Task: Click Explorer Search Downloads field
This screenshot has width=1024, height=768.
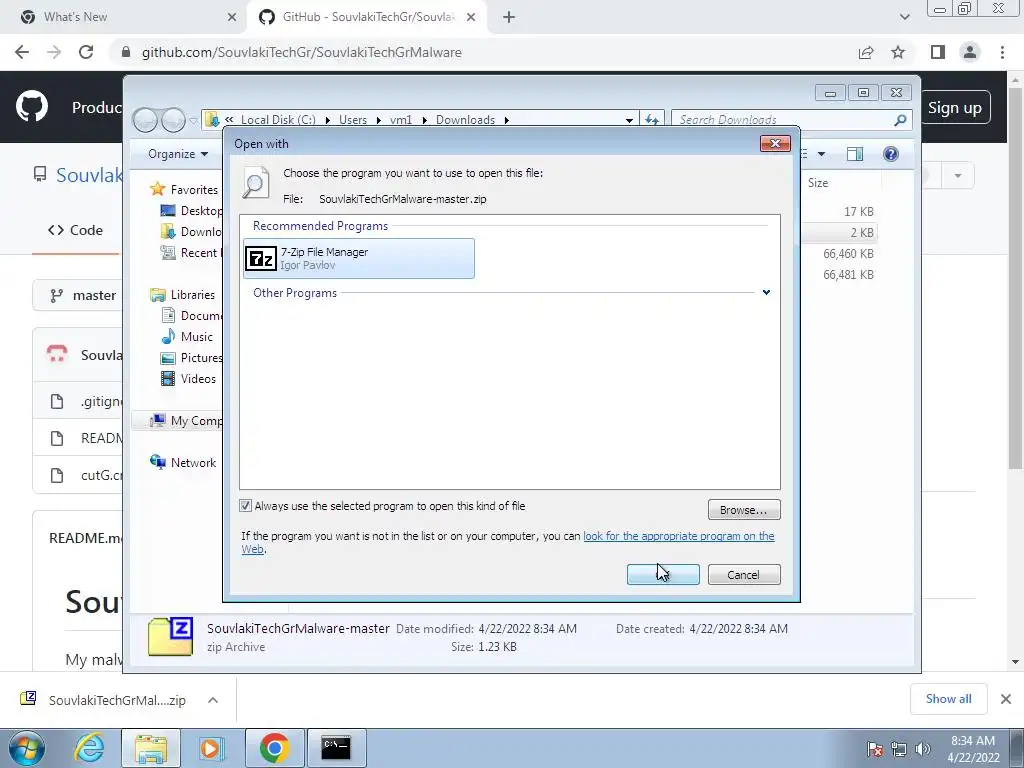Action: point(784,120)
